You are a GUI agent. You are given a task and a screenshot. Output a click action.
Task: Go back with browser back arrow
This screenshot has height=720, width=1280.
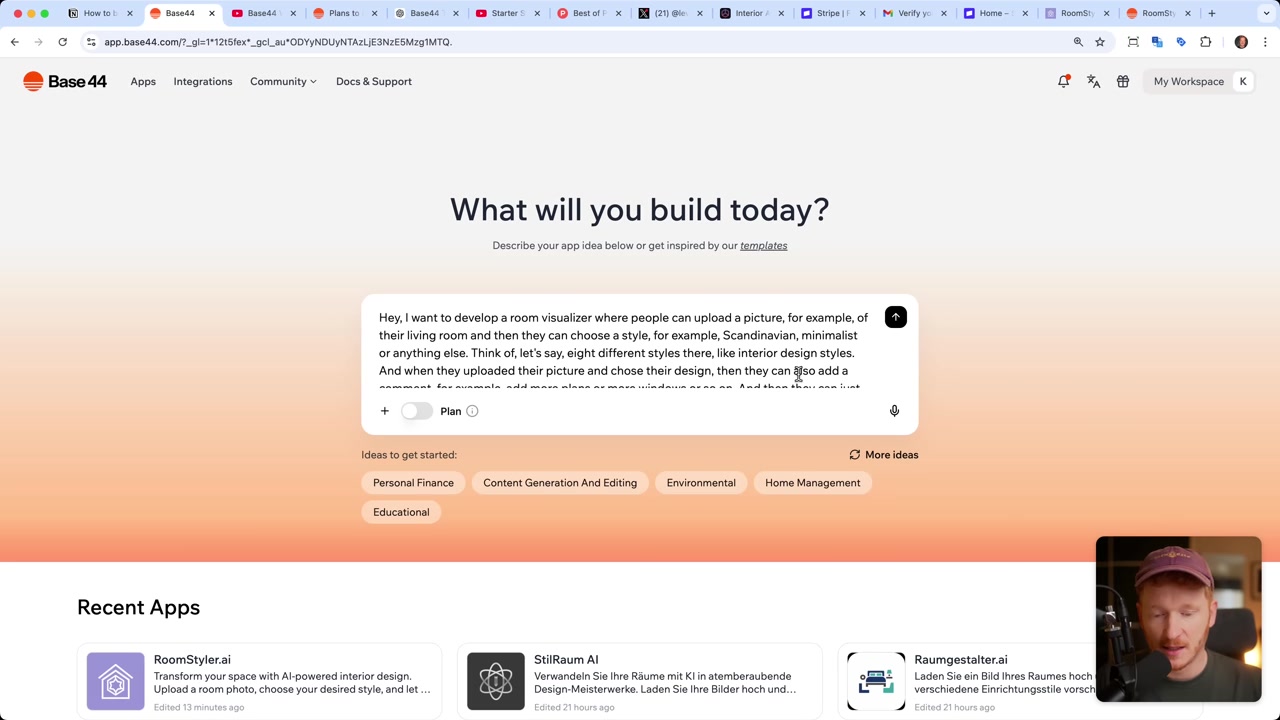[x=15, y=42]
